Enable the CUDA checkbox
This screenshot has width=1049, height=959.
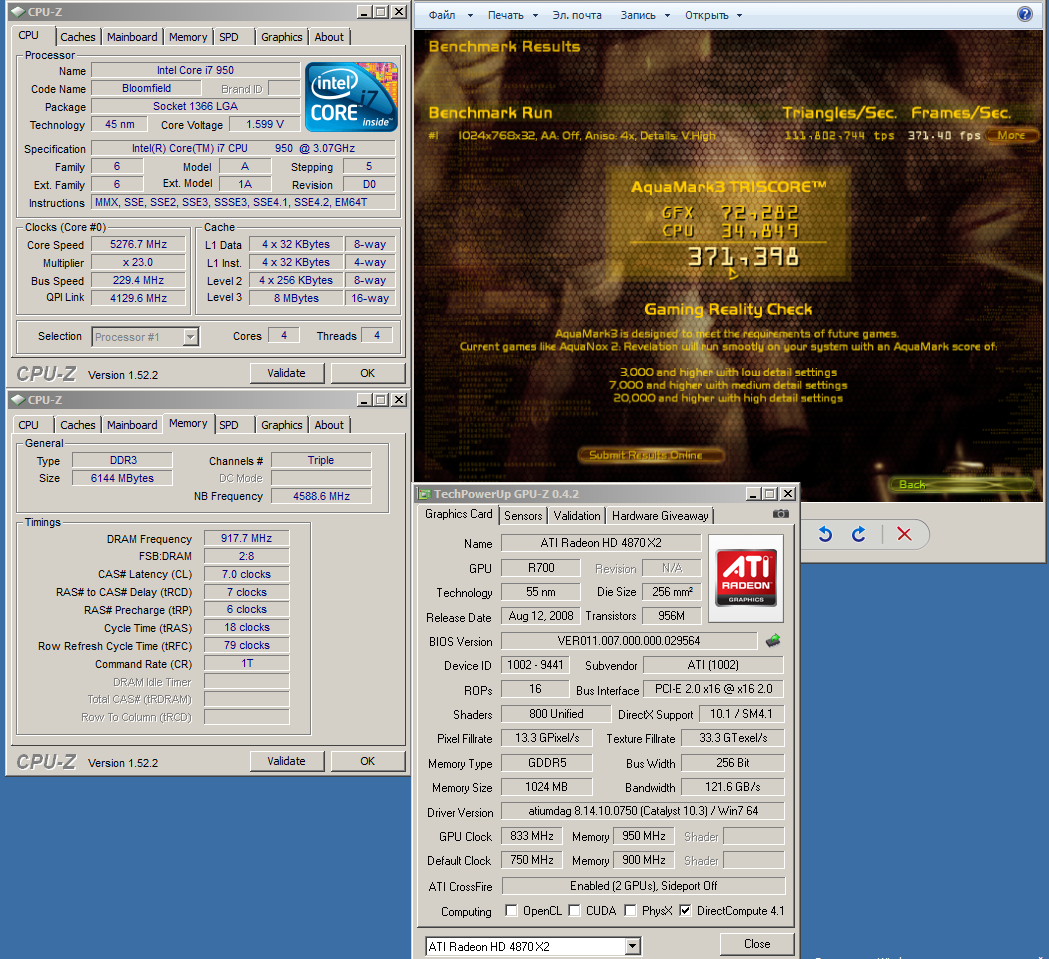point(574,910)
